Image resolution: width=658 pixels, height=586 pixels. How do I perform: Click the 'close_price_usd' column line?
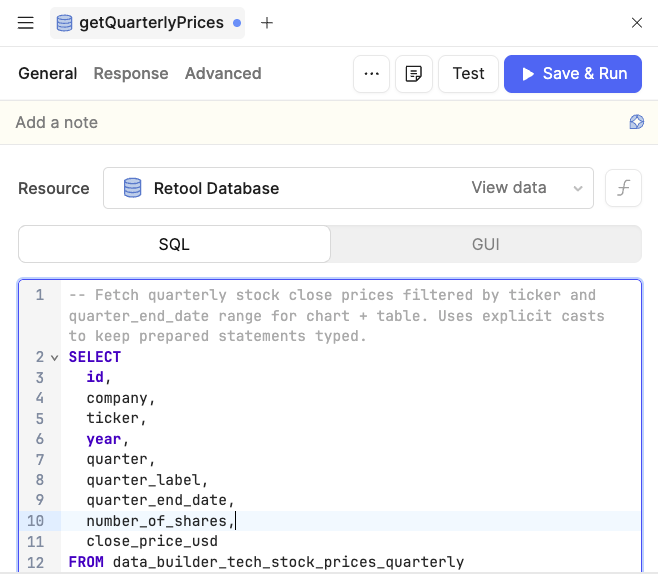tap(152, 541)
